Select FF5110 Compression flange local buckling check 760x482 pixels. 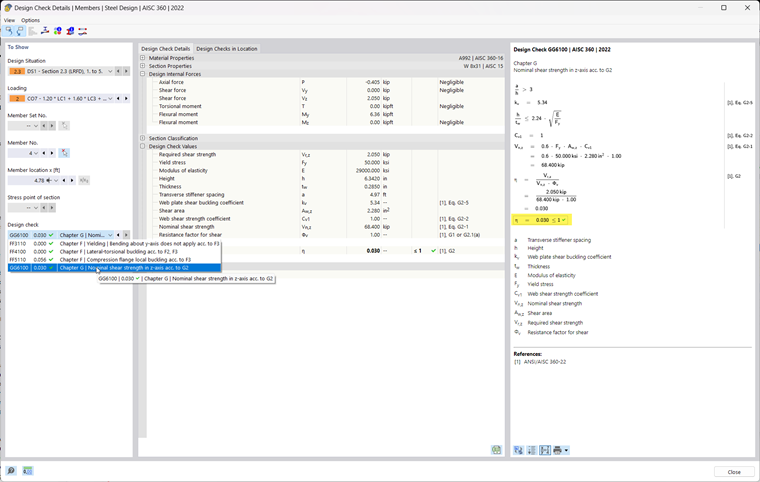(114, 259)
